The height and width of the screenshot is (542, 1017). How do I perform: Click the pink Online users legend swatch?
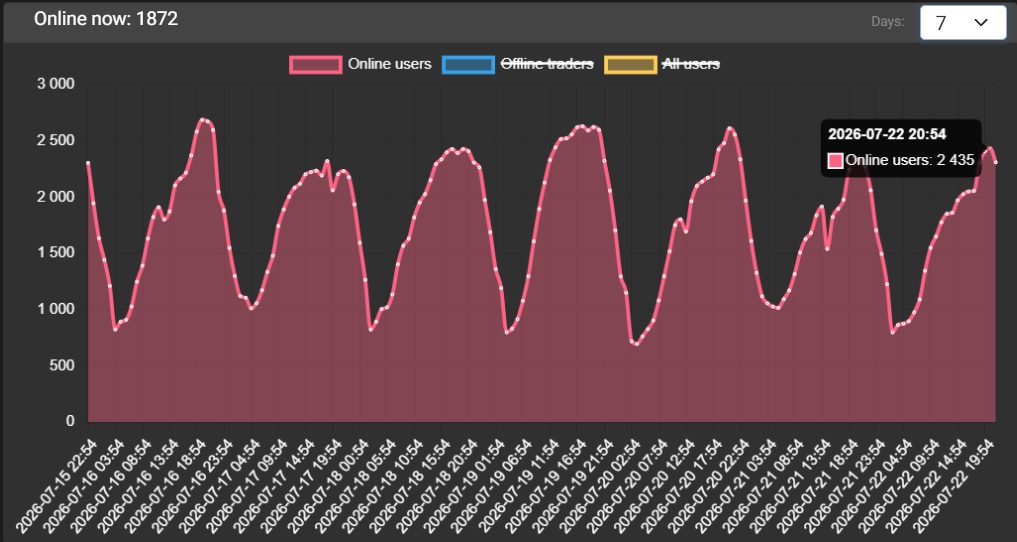pos(316,64)
